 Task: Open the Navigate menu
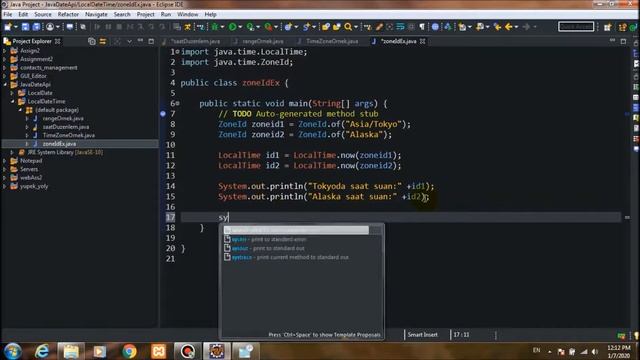click(x=96, y=14)
